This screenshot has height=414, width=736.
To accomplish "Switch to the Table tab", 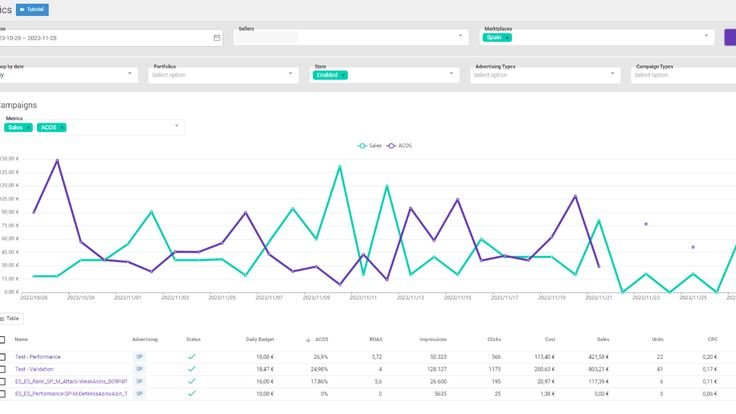I will tap(10, 317).
